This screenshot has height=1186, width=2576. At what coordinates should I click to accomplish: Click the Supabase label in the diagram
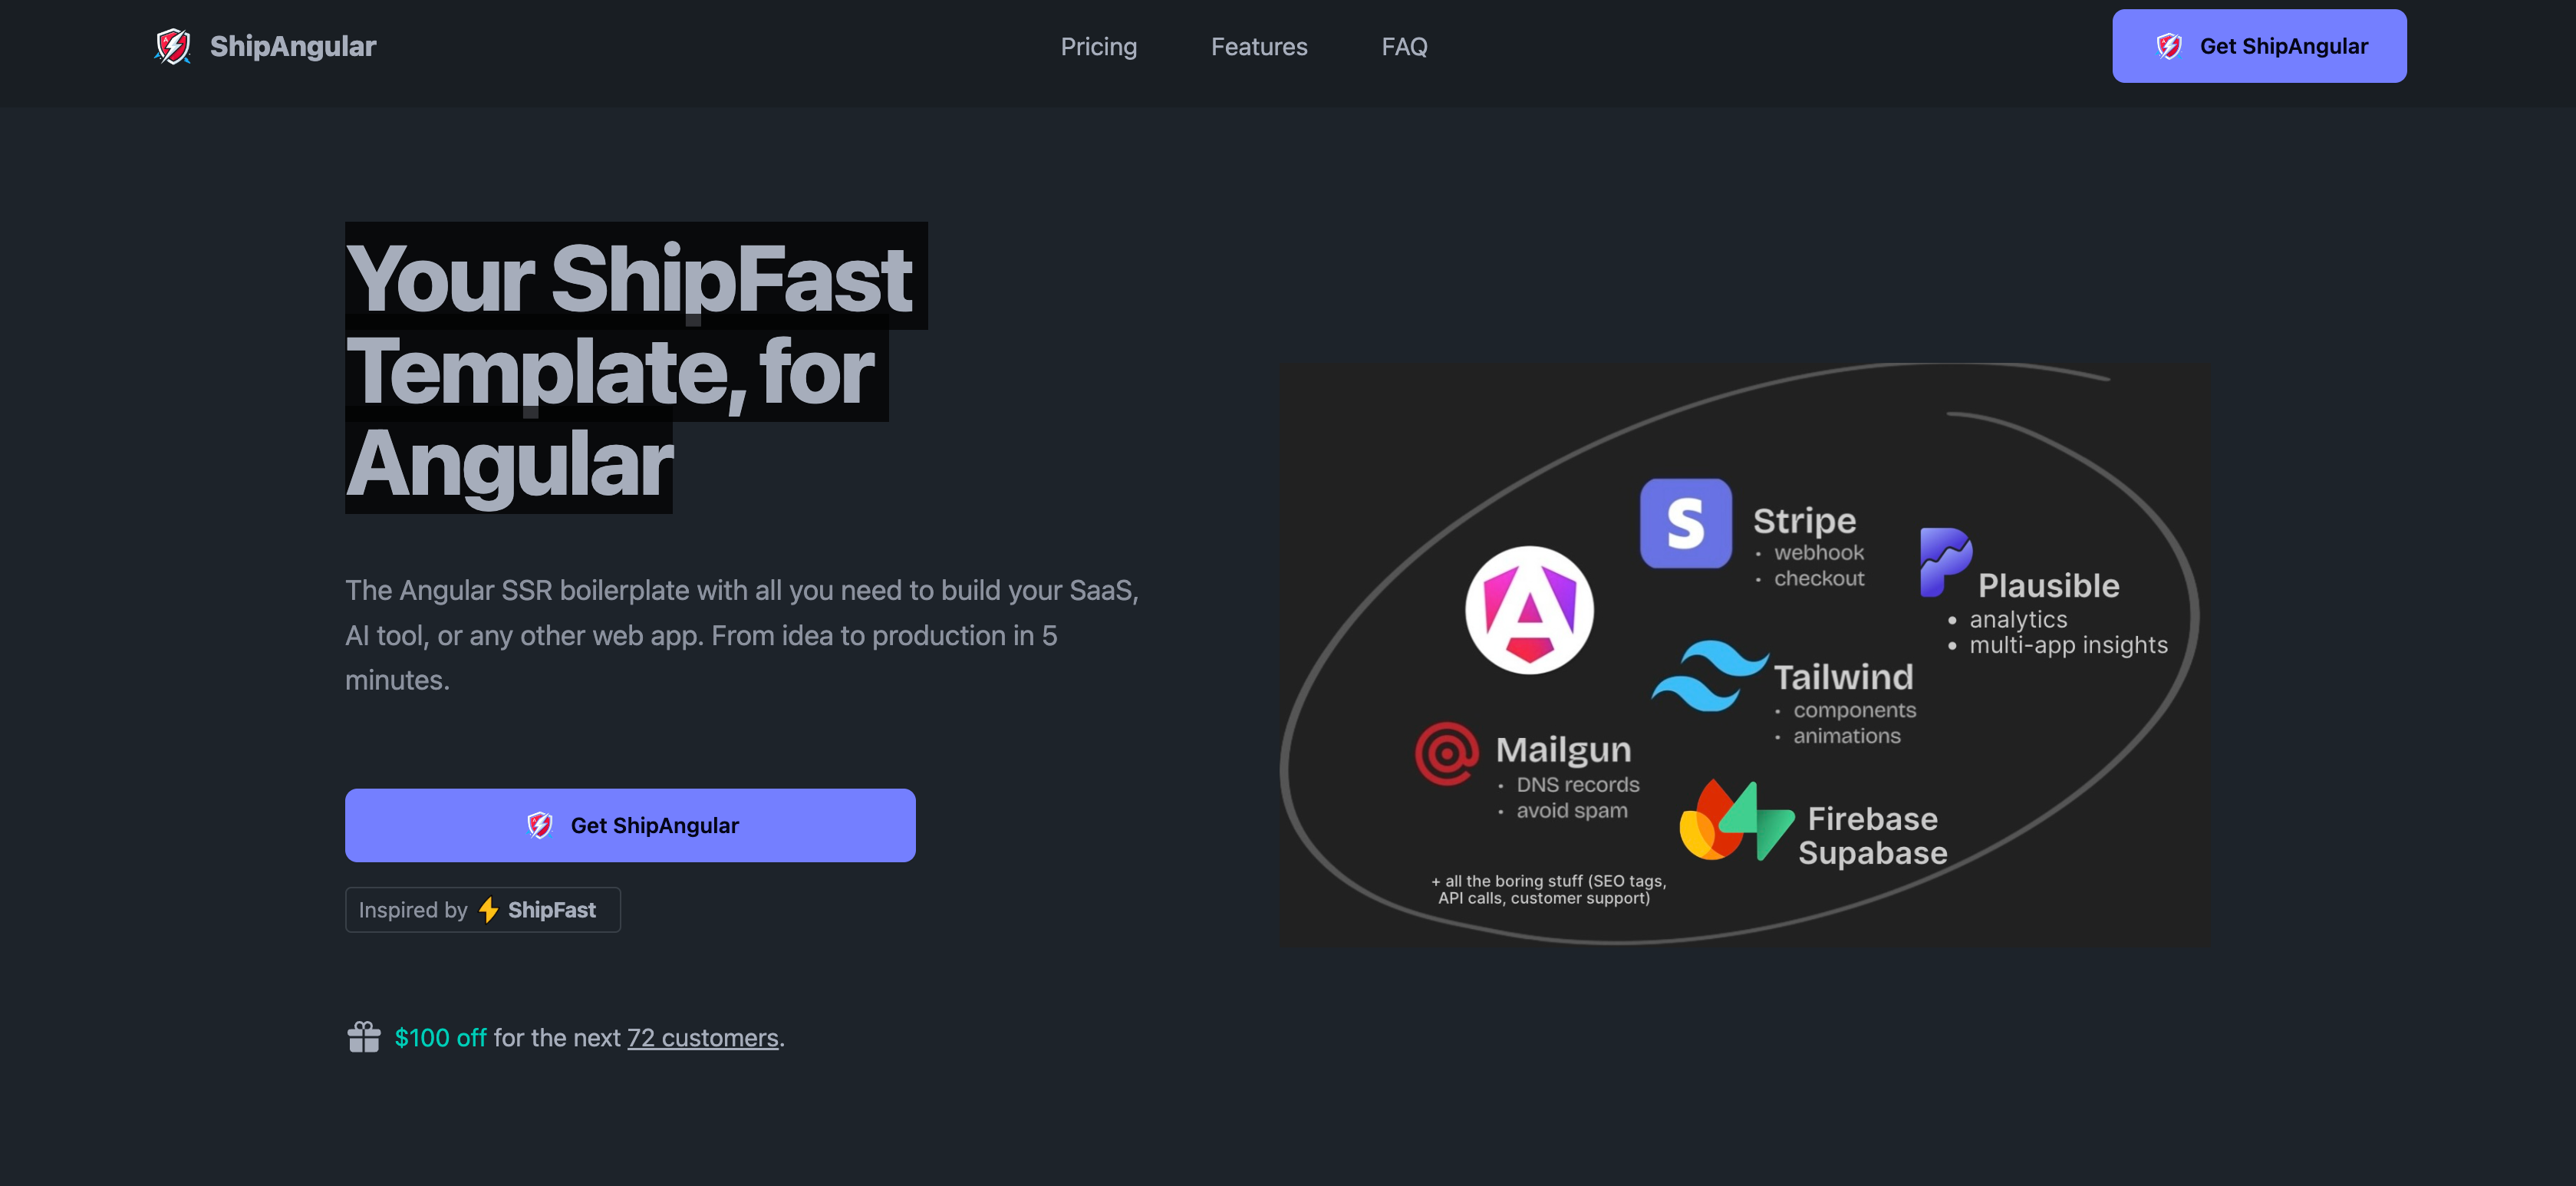(1872, 853)
